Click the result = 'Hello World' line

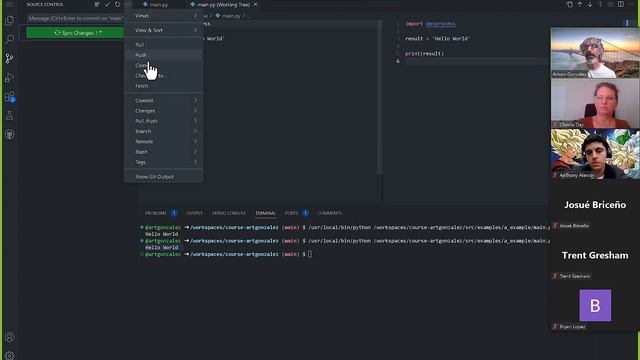pos(438,38)
